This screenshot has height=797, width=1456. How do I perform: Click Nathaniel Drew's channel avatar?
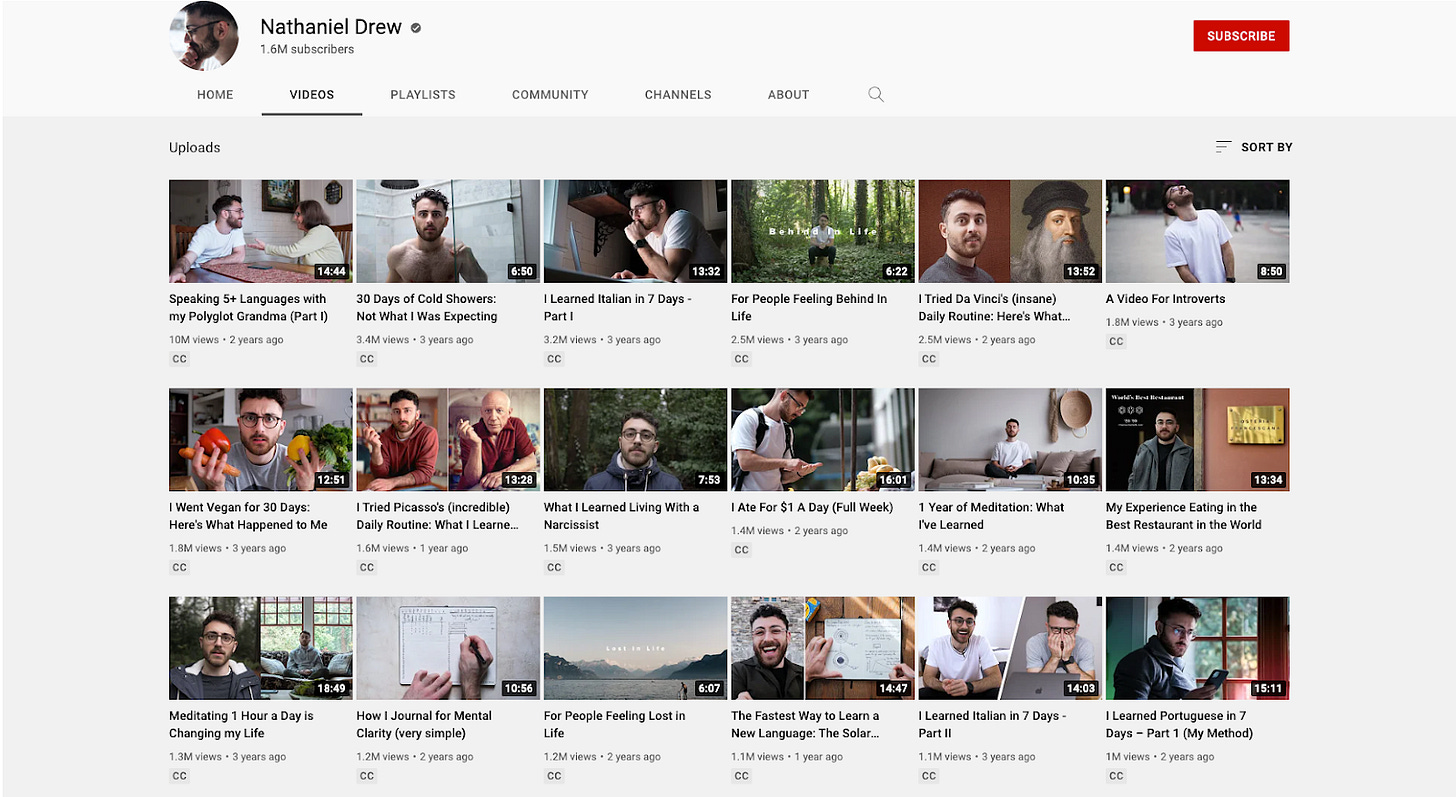204,36
